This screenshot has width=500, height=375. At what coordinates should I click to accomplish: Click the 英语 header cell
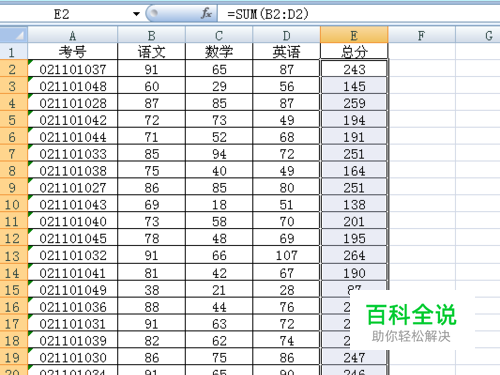click(x=287, y=52)
